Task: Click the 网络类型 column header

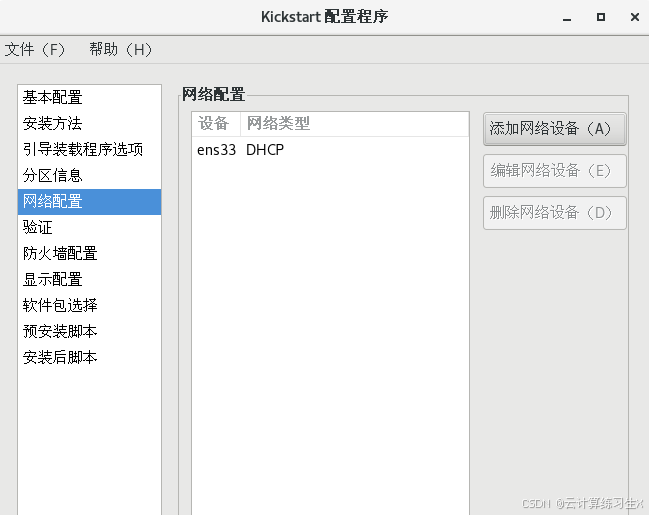Action: click(x=355, y=124)
